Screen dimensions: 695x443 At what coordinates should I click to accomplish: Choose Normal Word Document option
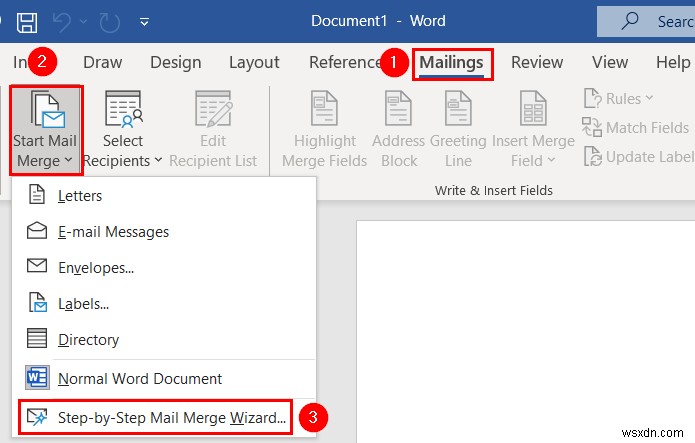click(x=164, y=378)
